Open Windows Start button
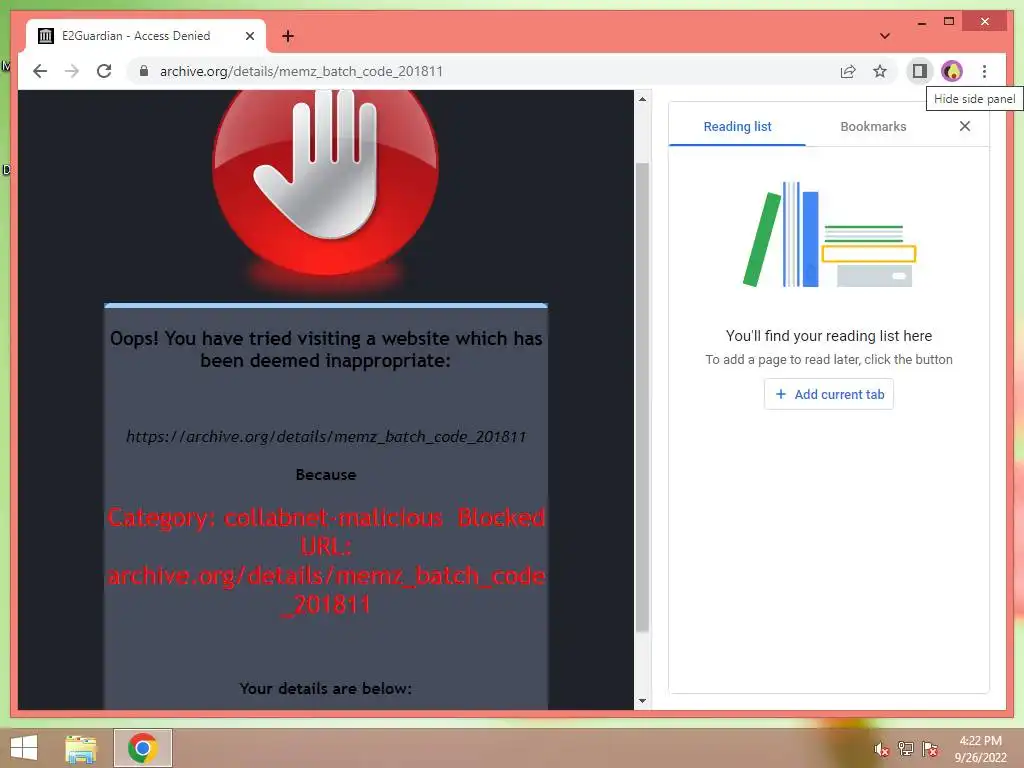Viewport: 1024px width, 768px height. pos(24,748)
